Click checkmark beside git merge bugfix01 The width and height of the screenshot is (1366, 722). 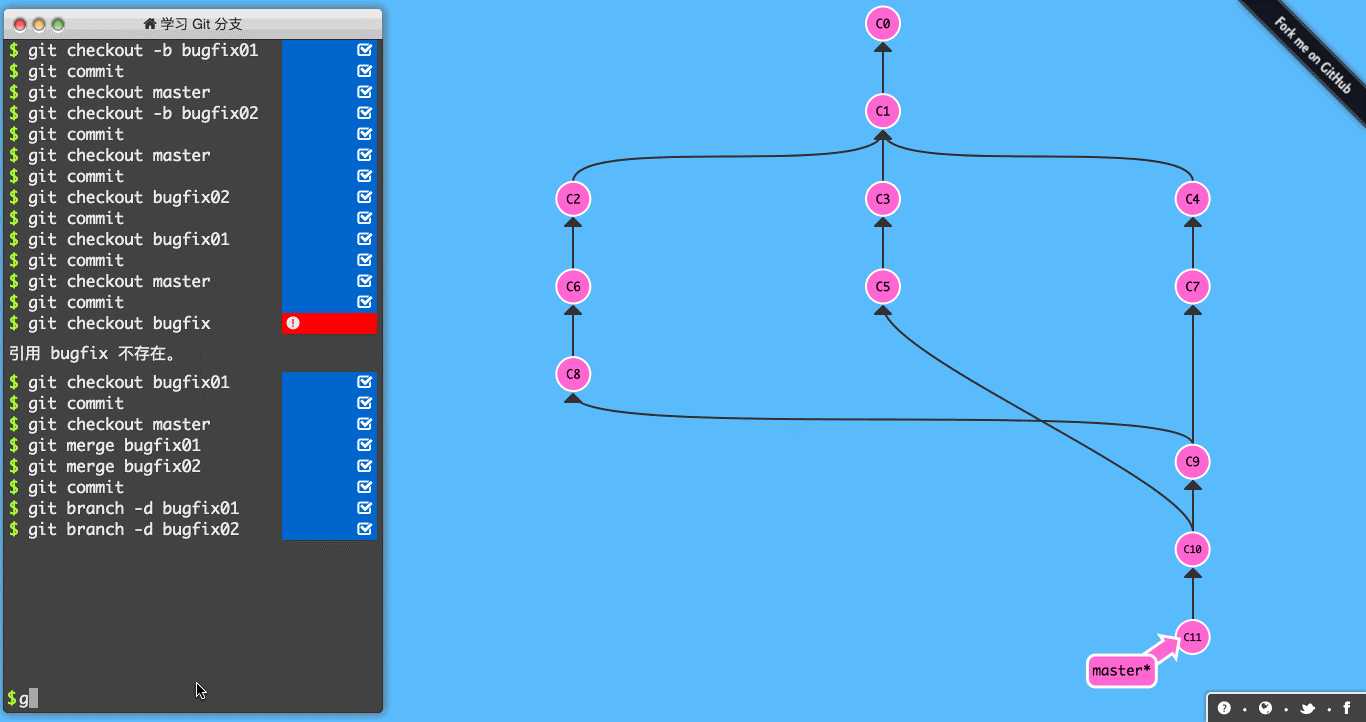[x=364, y=445]
